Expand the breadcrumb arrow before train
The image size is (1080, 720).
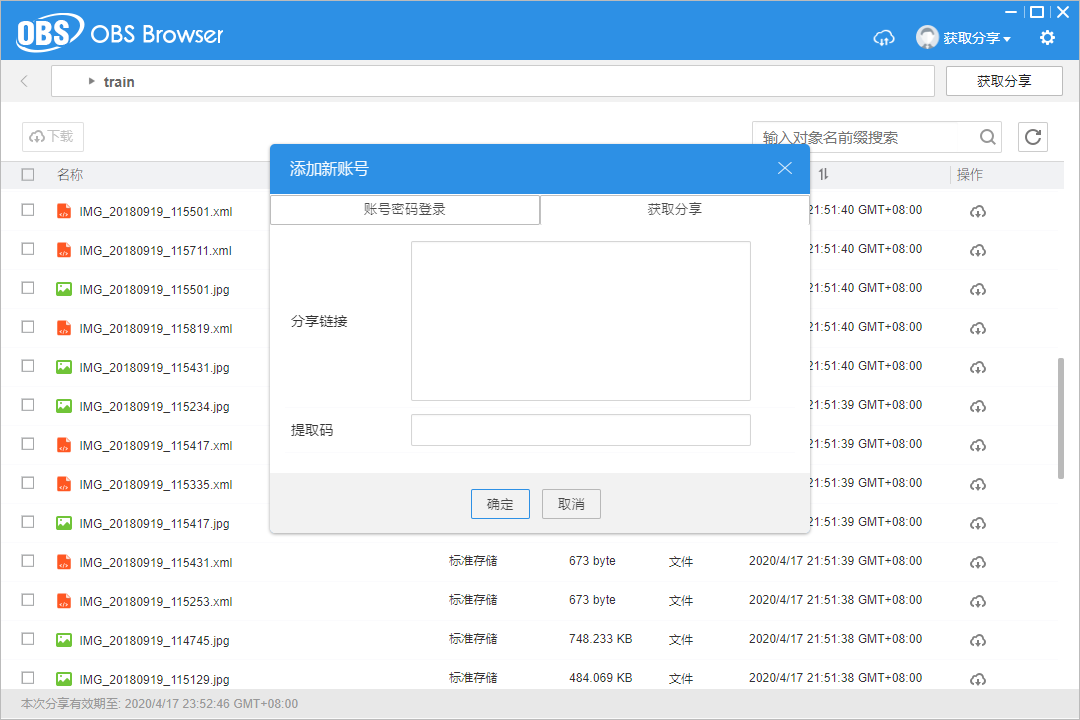[92, 81]
